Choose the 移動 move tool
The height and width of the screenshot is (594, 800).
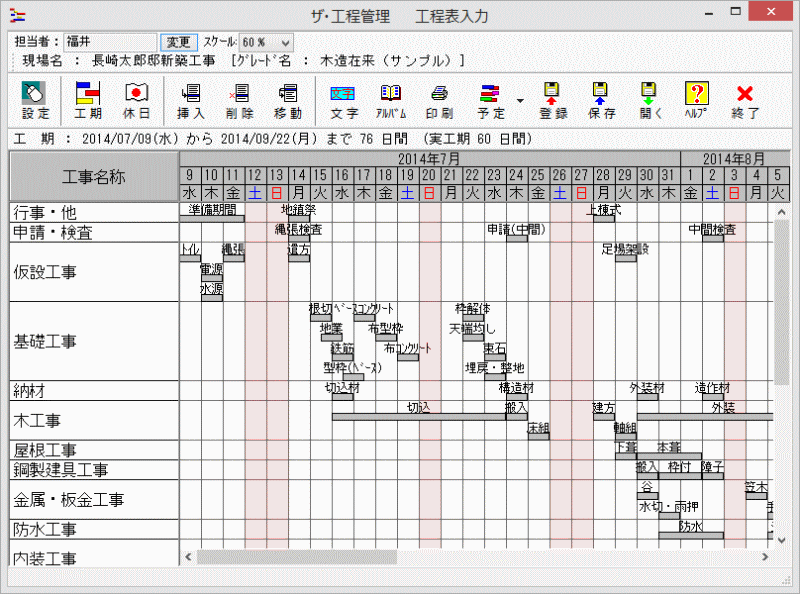point(288,101)
